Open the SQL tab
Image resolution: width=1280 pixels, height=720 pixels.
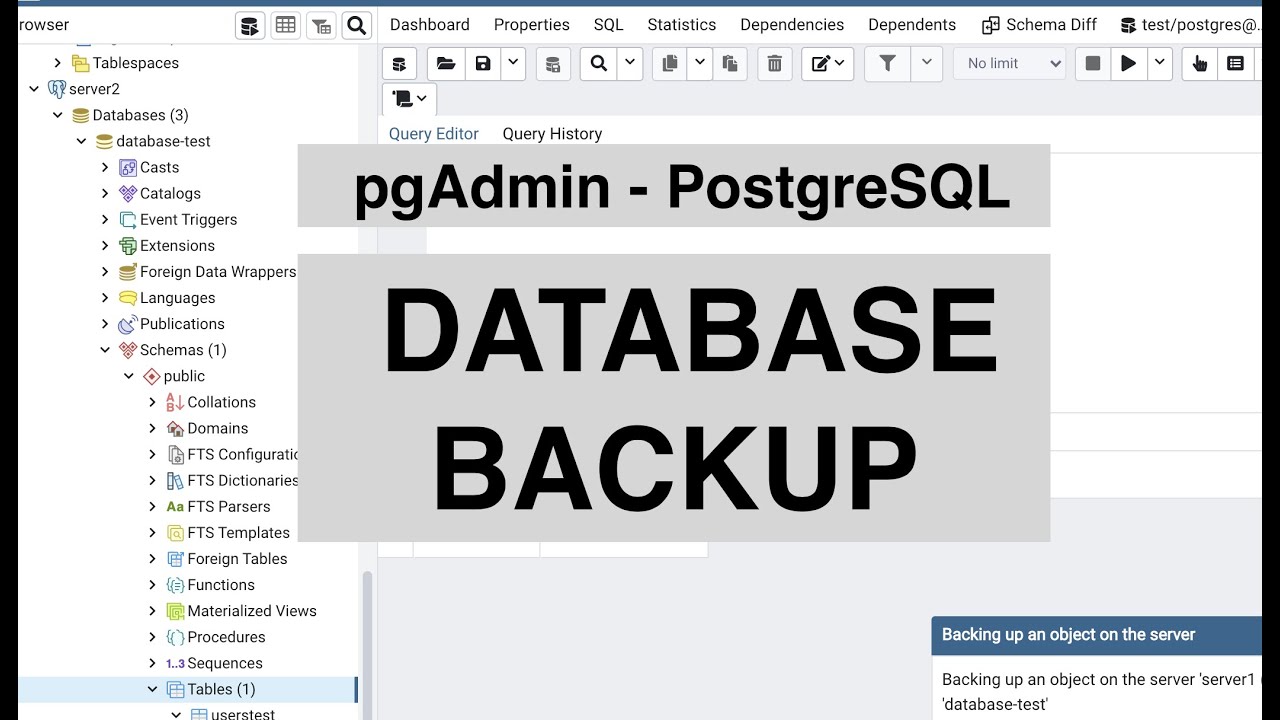[x=609, y=25]
